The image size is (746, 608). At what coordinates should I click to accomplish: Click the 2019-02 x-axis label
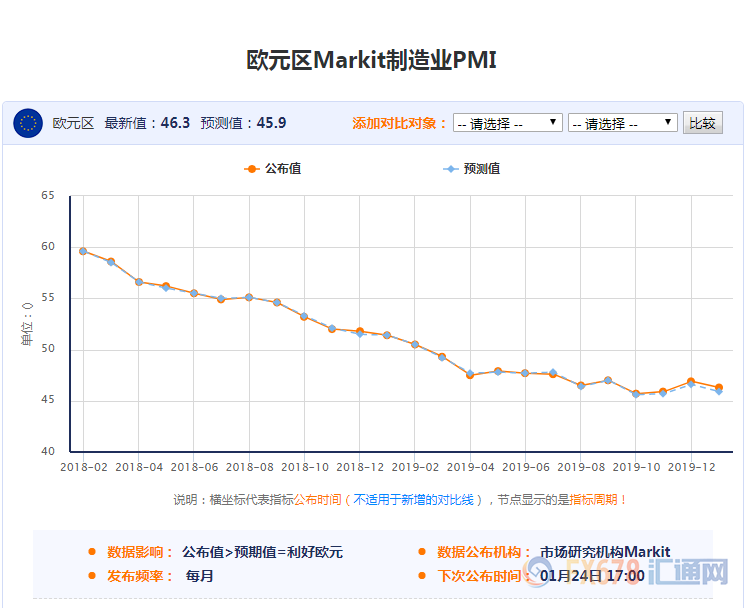tap(415, 467)
